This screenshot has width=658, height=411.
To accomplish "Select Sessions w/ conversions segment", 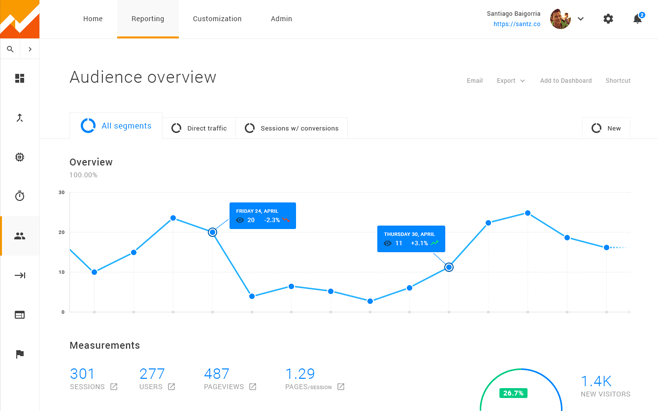I will coord(292,128).
